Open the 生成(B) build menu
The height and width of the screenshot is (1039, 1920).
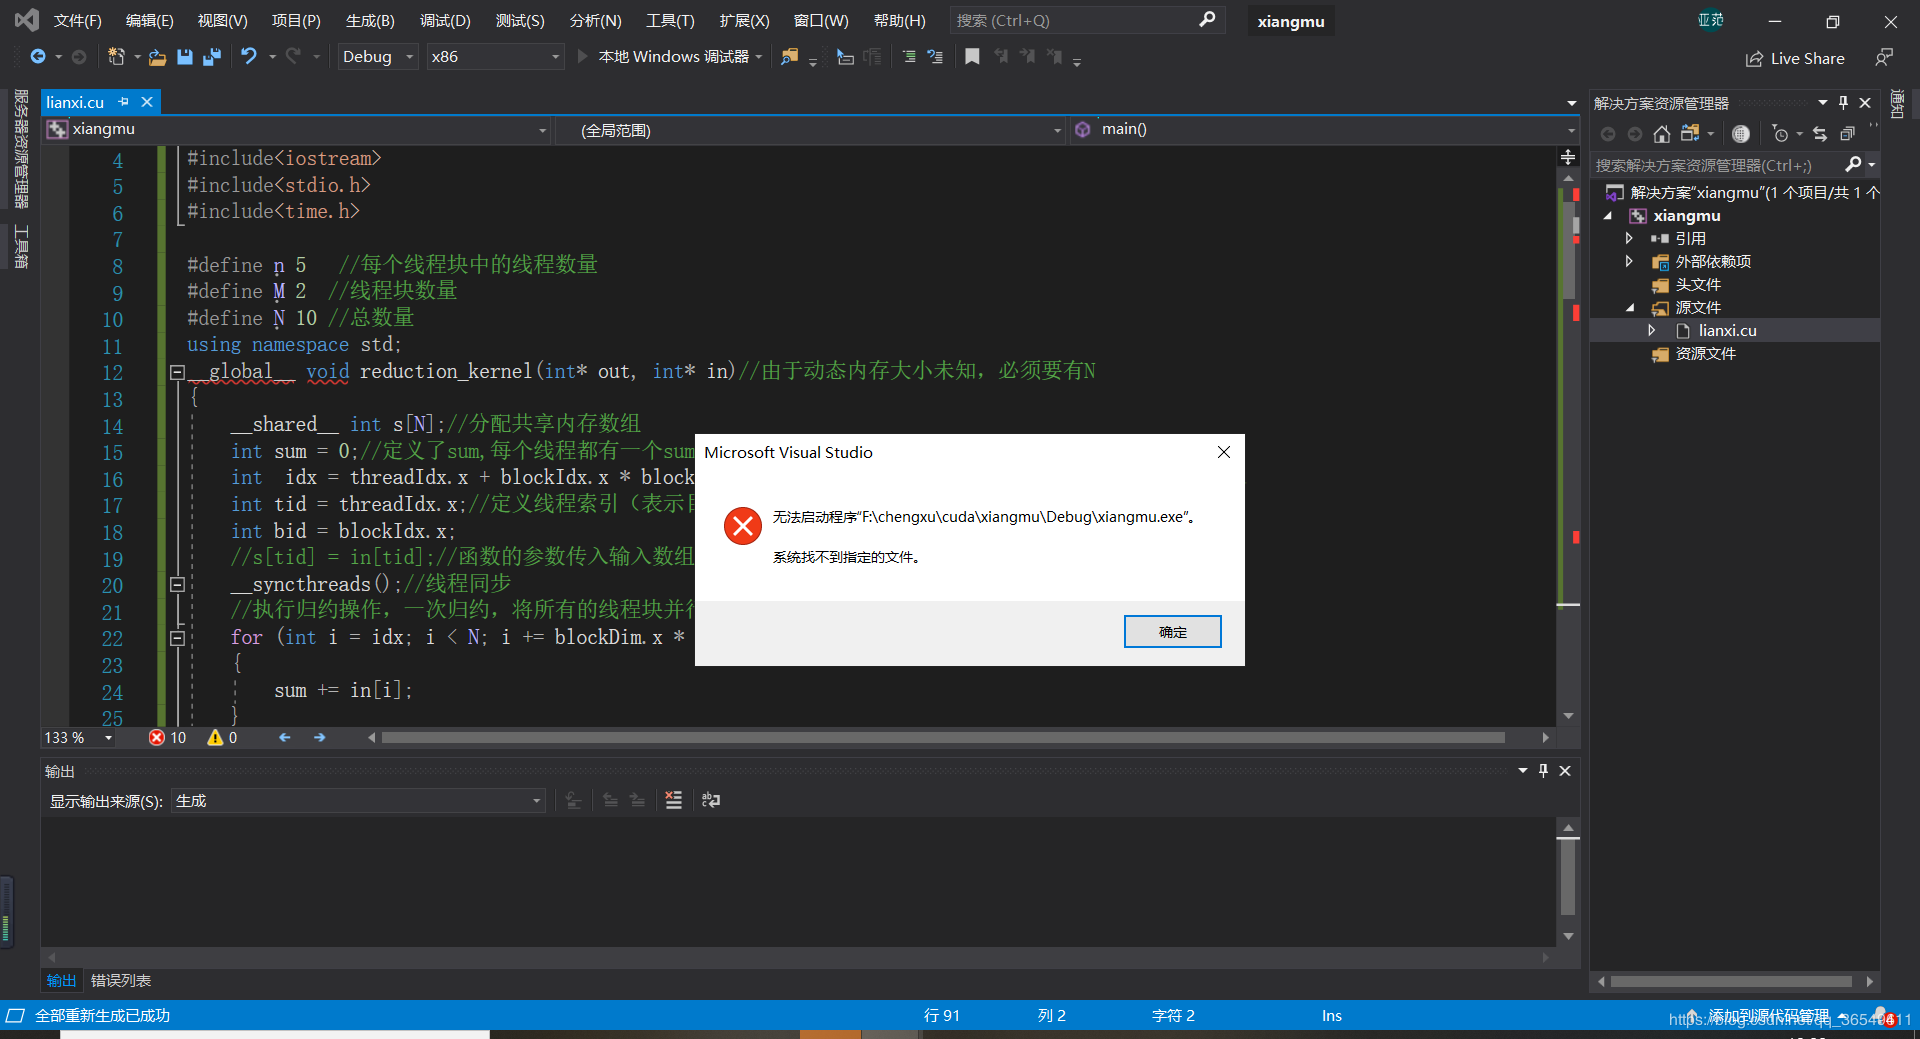[x=370, y=20]
